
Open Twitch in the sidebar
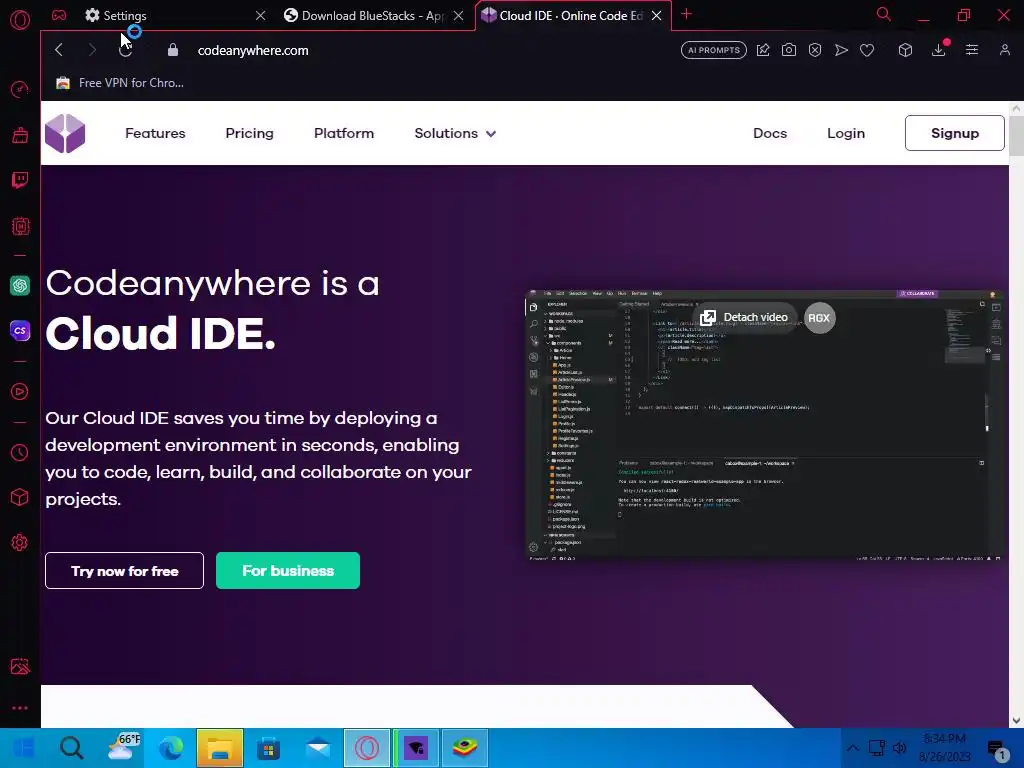point(20,180)
